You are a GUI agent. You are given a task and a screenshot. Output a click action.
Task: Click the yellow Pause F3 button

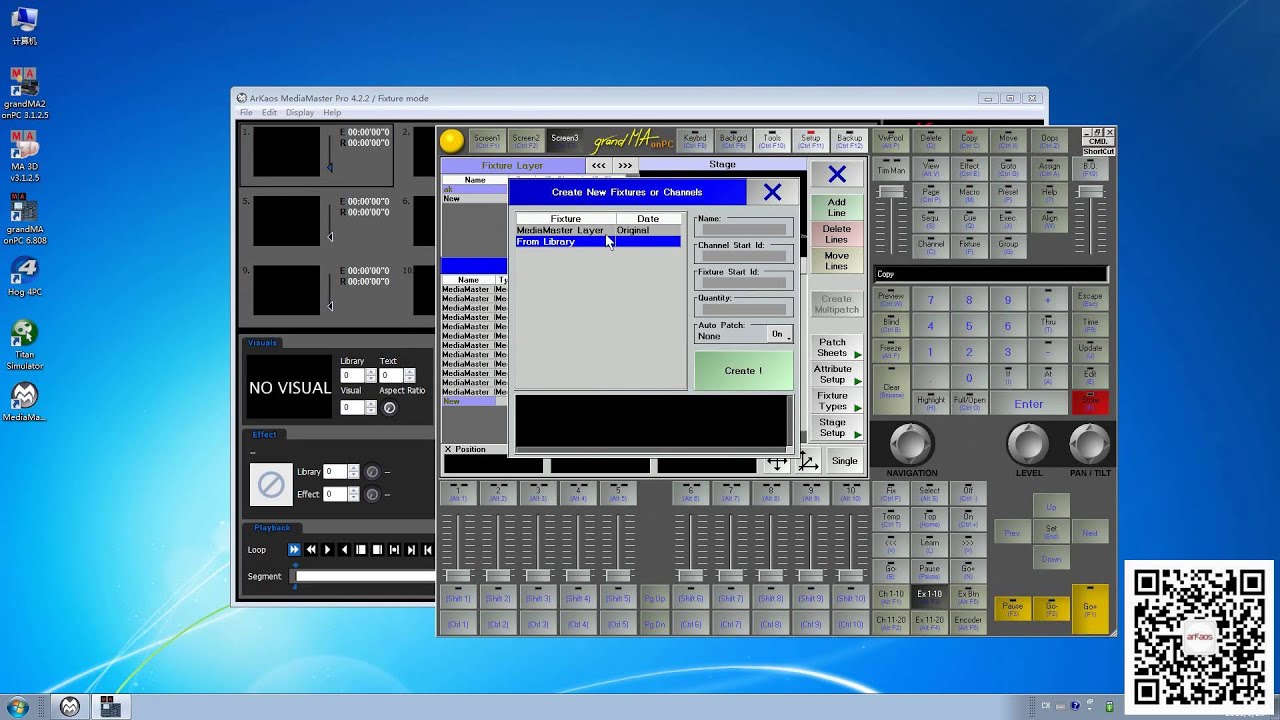tap(1012, 608)
